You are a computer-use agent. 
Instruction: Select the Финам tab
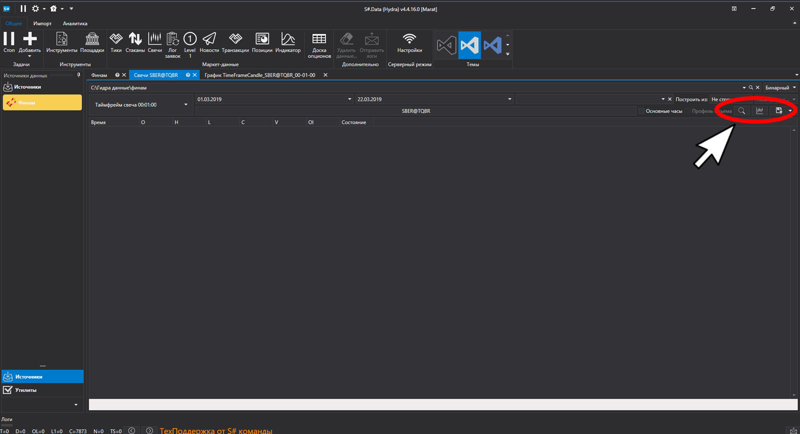100,75
